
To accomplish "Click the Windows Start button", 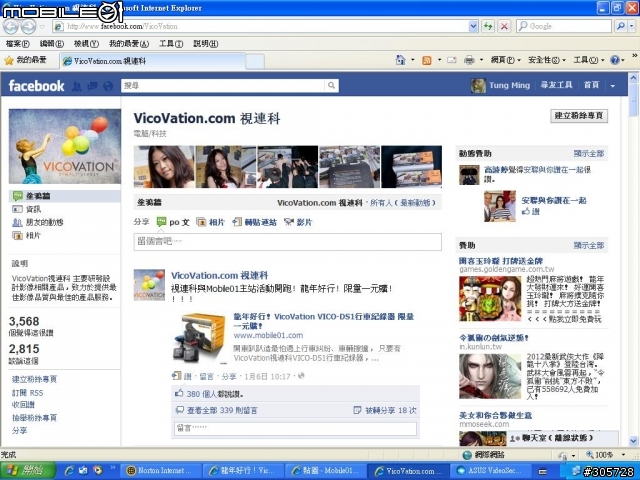I will (28, 470).
